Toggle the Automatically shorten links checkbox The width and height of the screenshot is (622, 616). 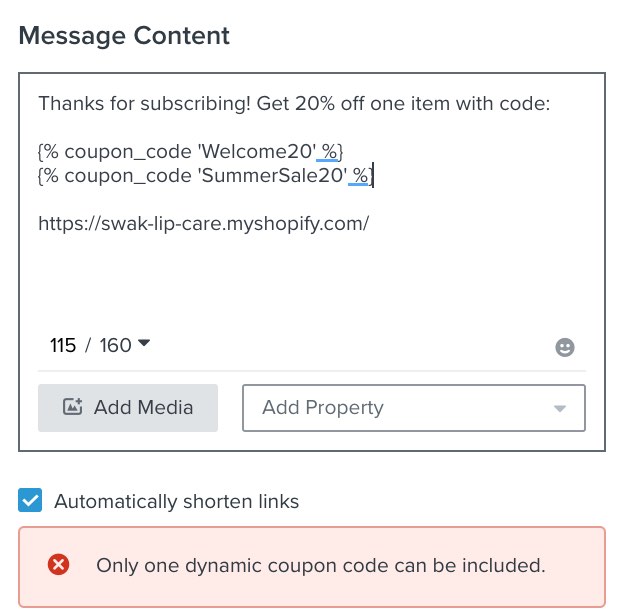point(31,500)
